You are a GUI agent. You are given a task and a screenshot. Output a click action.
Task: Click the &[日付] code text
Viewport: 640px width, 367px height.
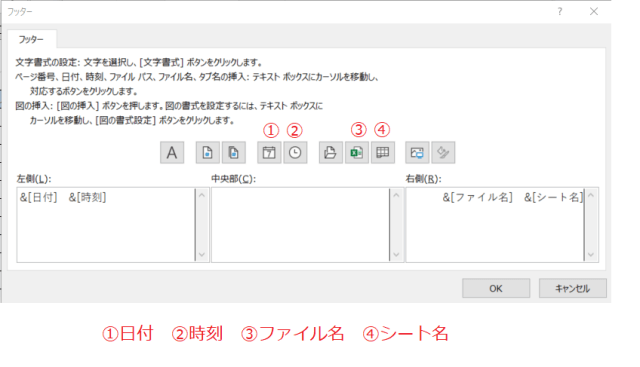tap(38, 198)
